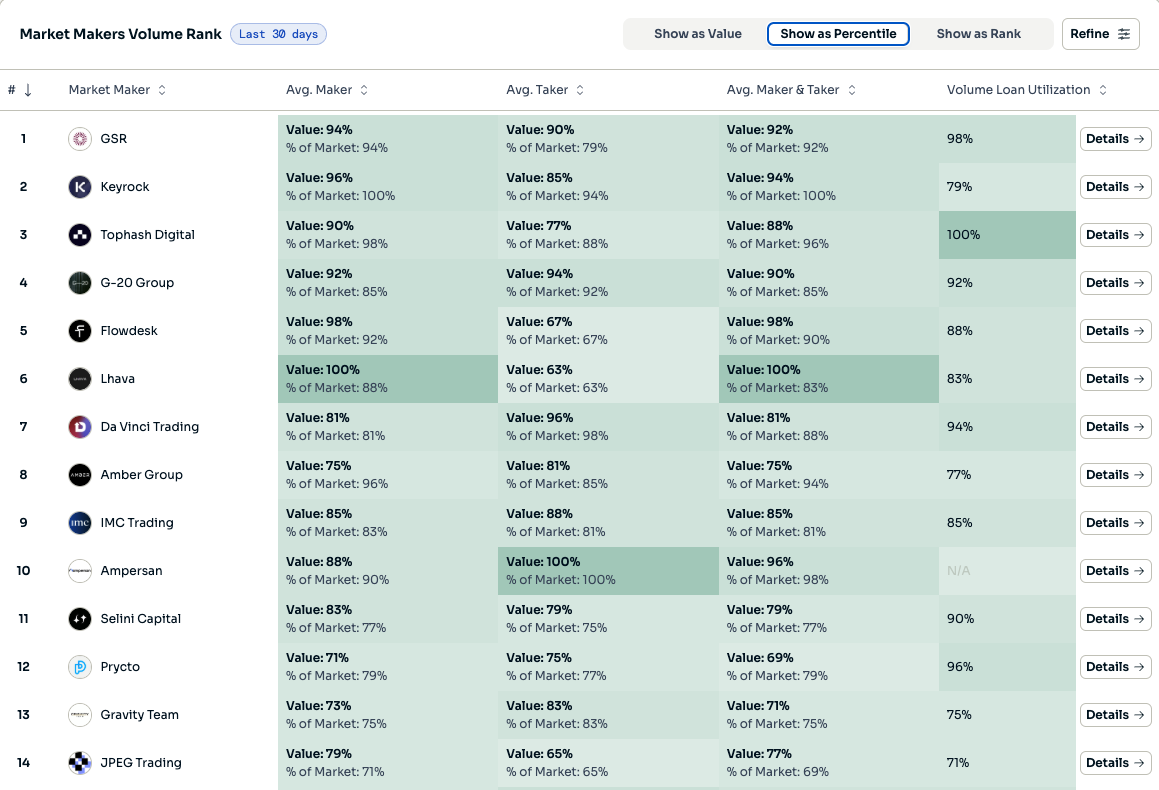The height and width of the screenshot is (790, 1159).
Task: Click the Prycto logo icon
Action: click(80, 667)
